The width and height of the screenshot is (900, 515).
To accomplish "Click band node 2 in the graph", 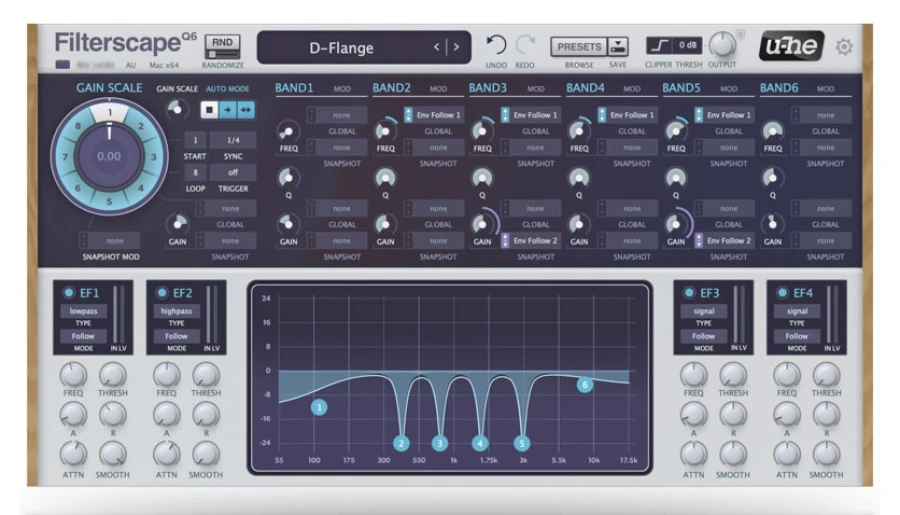I will pyautogui.click(x=401, y=443).
